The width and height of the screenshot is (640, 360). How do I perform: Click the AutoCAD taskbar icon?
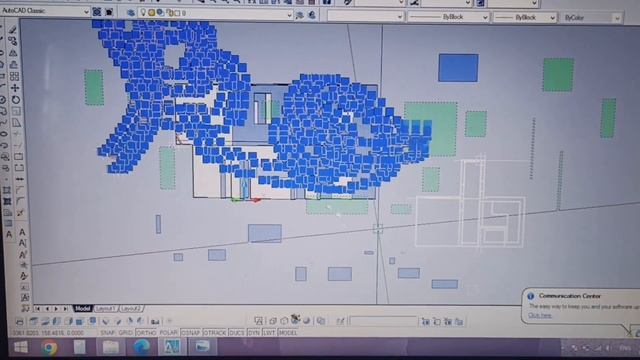[x=172, y=347]
